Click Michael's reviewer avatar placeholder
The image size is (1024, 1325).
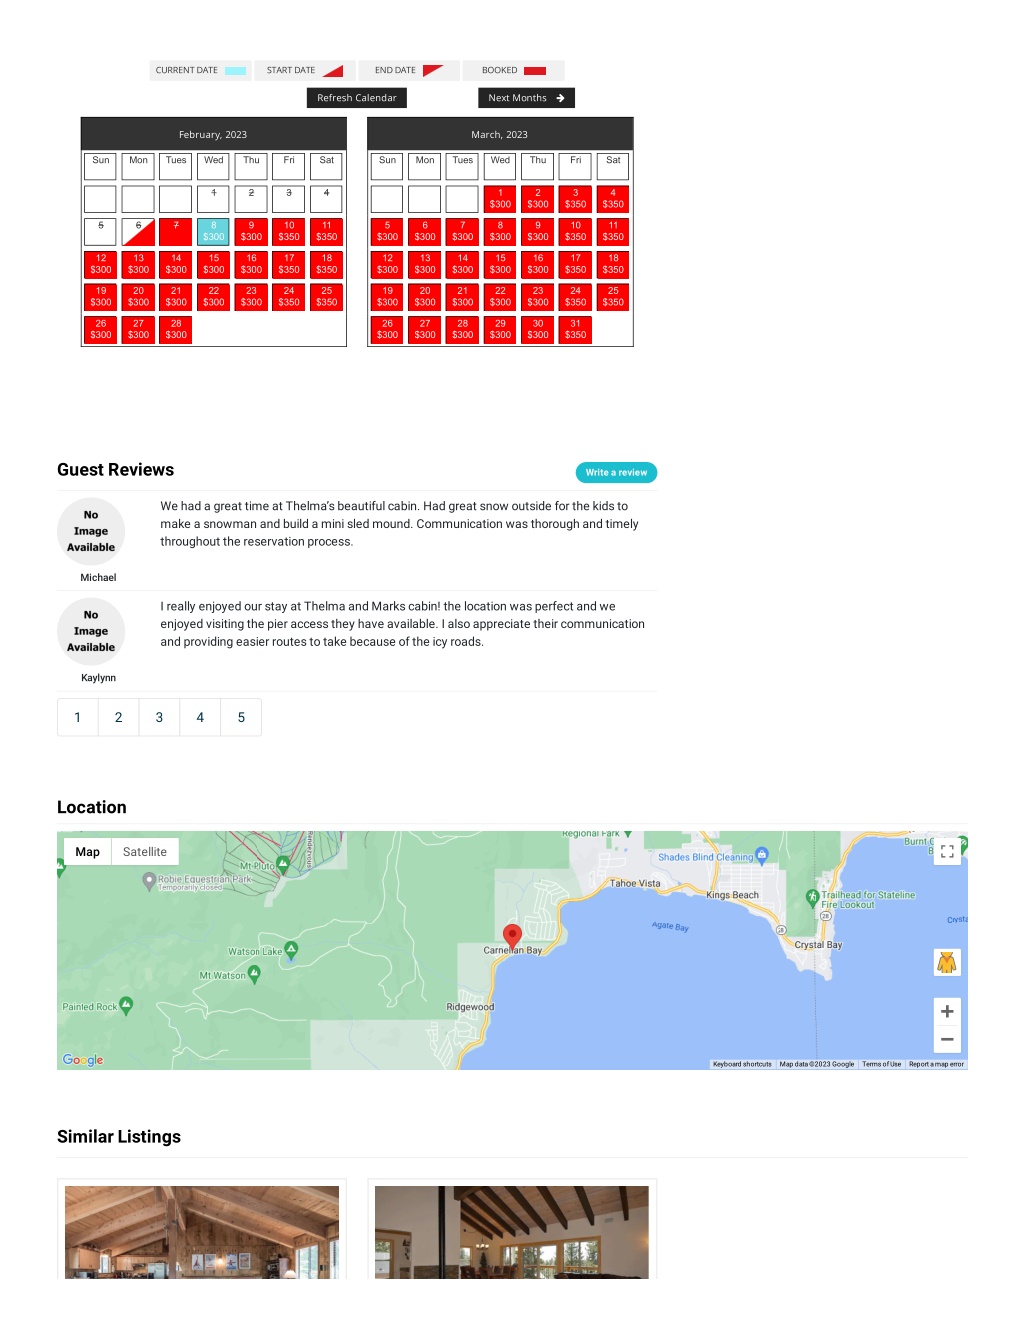91,531
